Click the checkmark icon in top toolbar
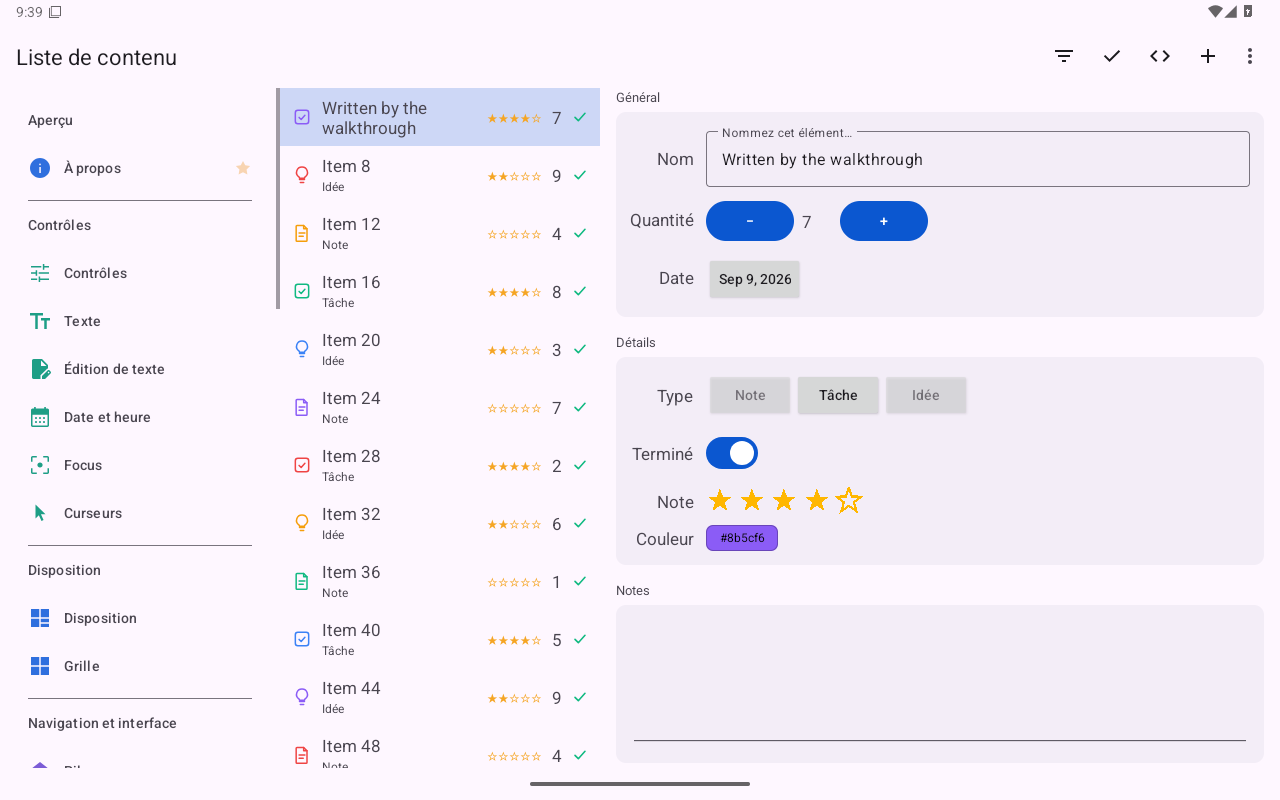1280x800 pixels. [1112, 56]
